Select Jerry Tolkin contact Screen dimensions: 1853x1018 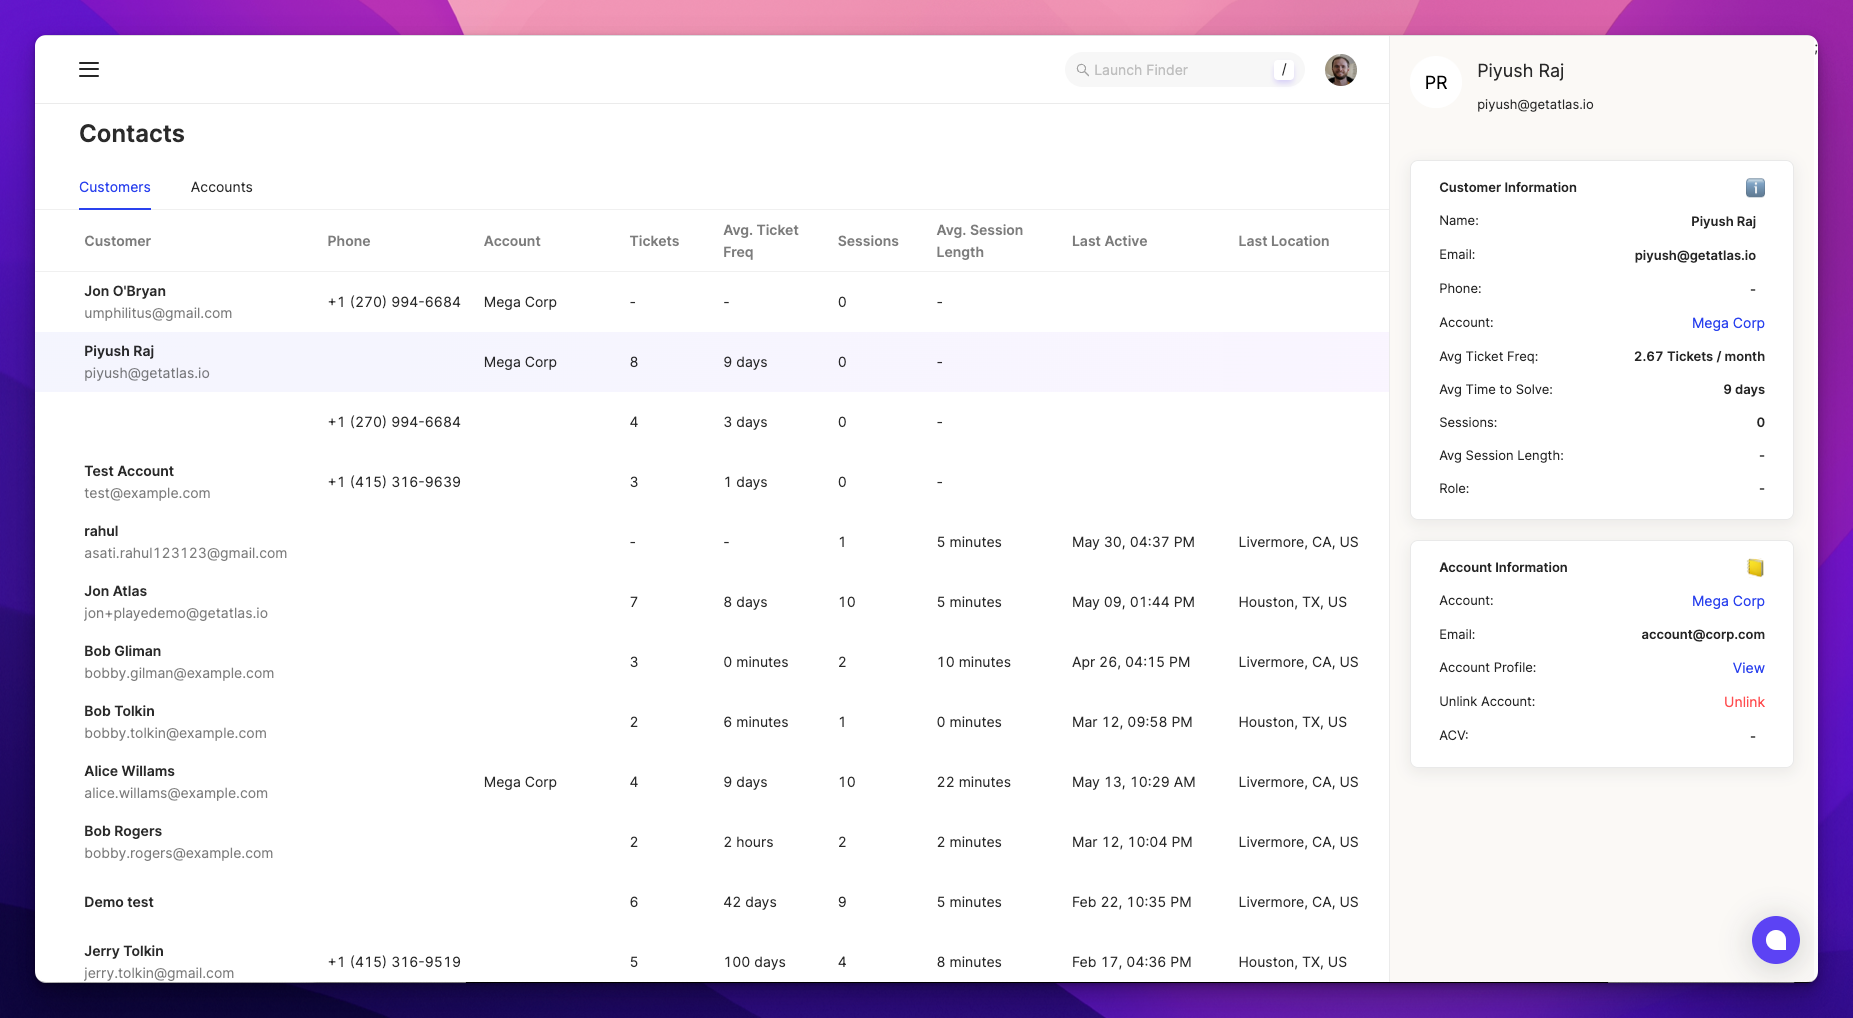712,957
